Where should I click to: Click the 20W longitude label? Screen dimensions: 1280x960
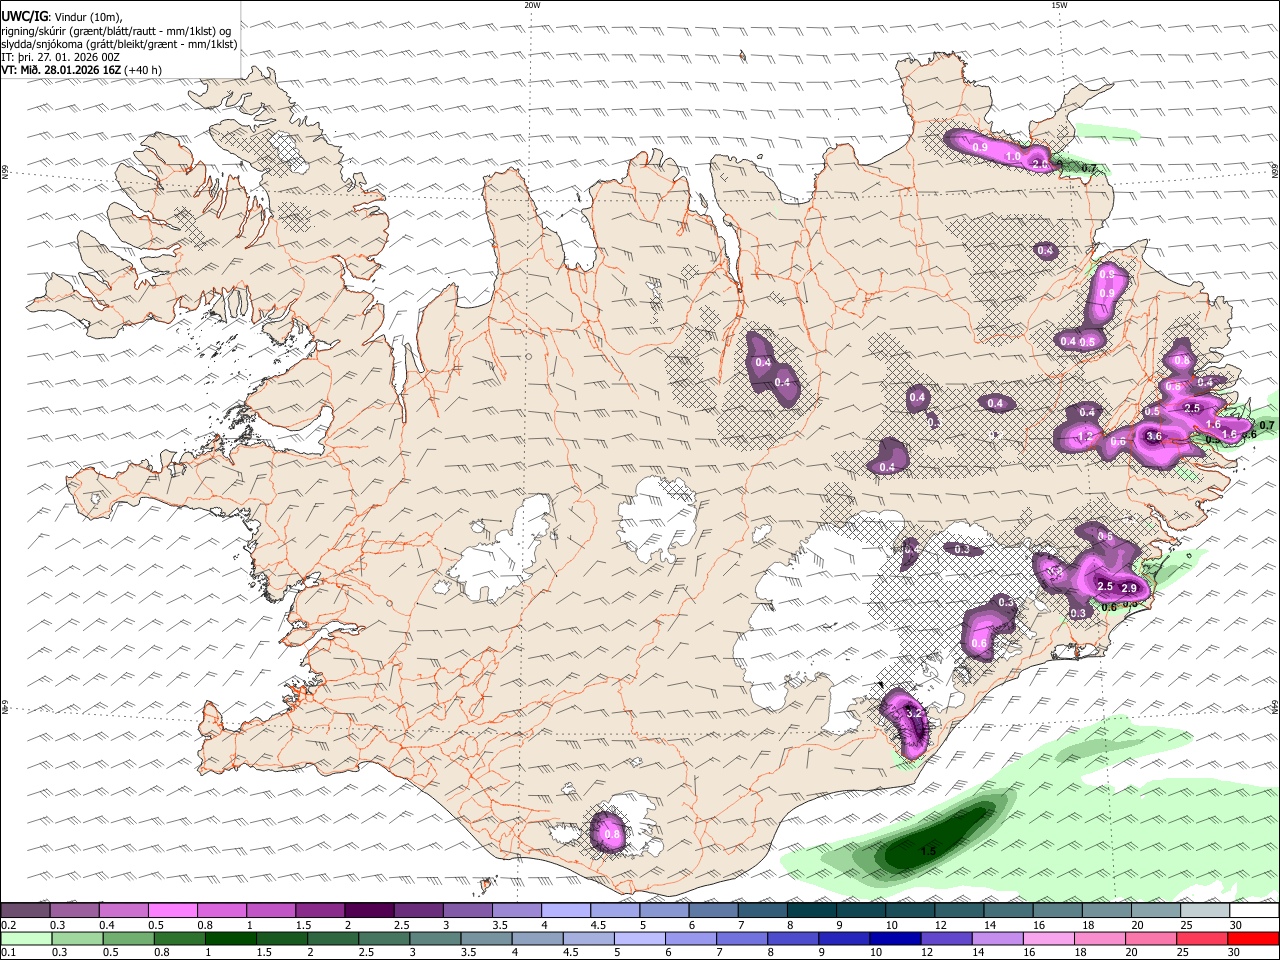point(532,5)
